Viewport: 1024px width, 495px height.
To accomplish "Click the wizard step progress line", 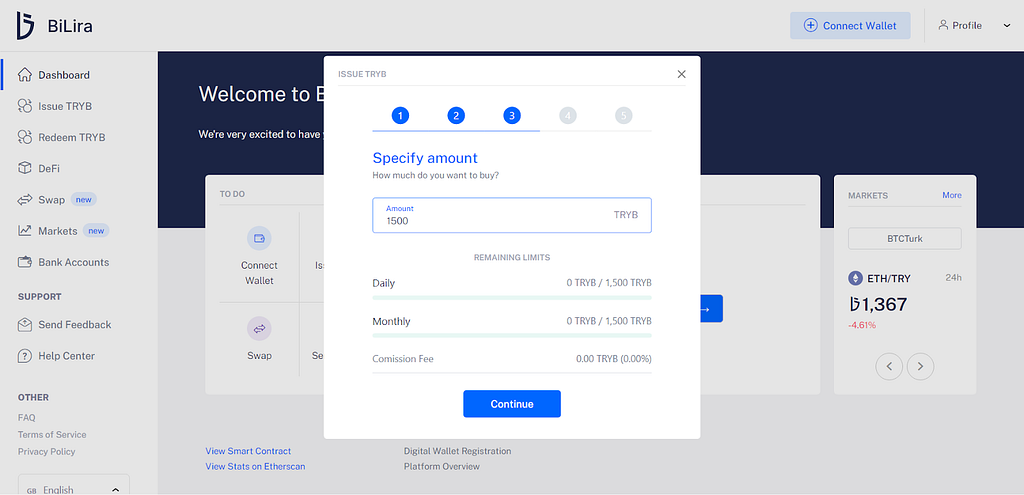I will point(512,131).
